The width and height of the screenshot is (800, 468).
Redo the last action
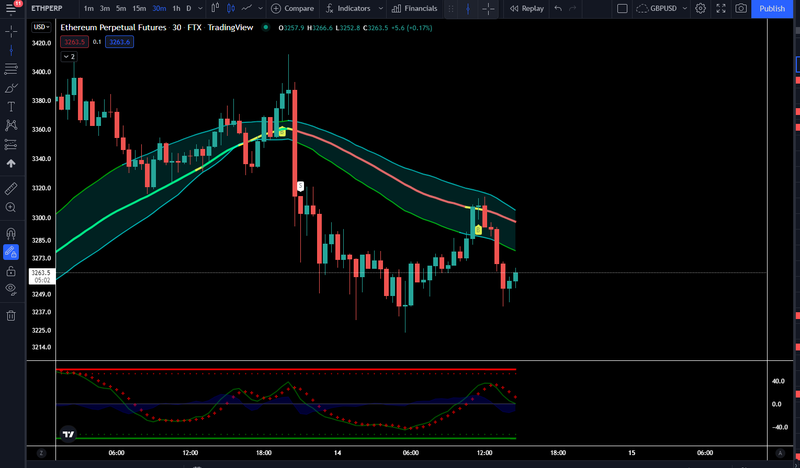572,8
